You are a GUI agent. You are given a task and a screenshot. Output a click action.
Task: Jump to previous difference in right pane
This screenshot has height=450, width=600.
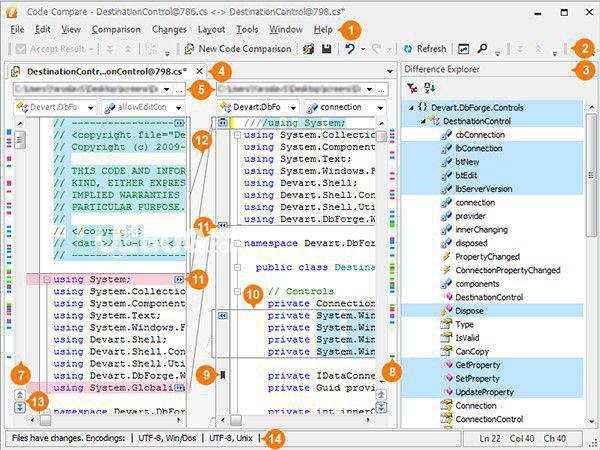click(x=381, y=394)
